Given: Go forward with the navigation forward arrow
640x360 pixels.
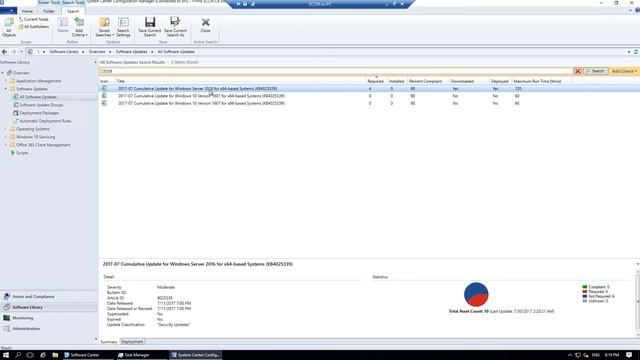Looking at the screenshot, I should 13,52.
